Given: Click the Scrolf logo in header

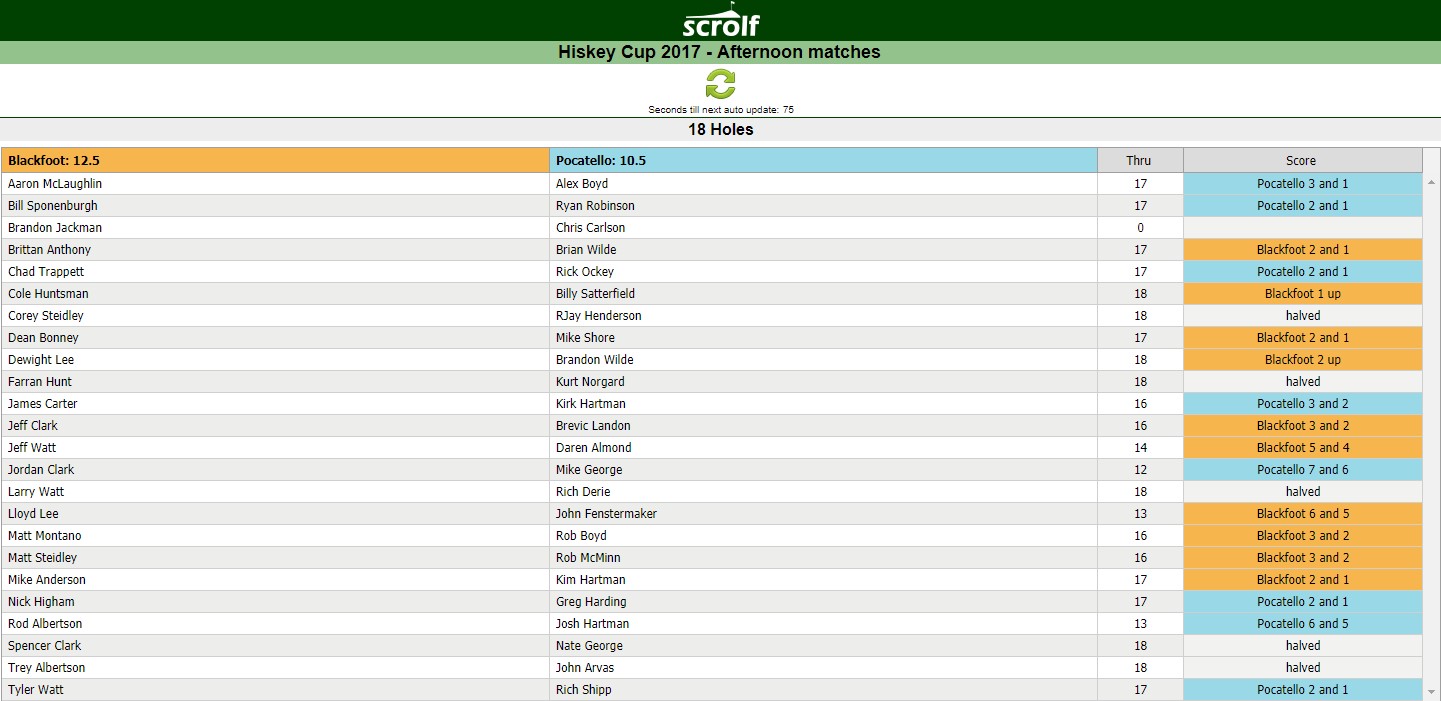Looking at the screenshot, I should click(720, 21).
